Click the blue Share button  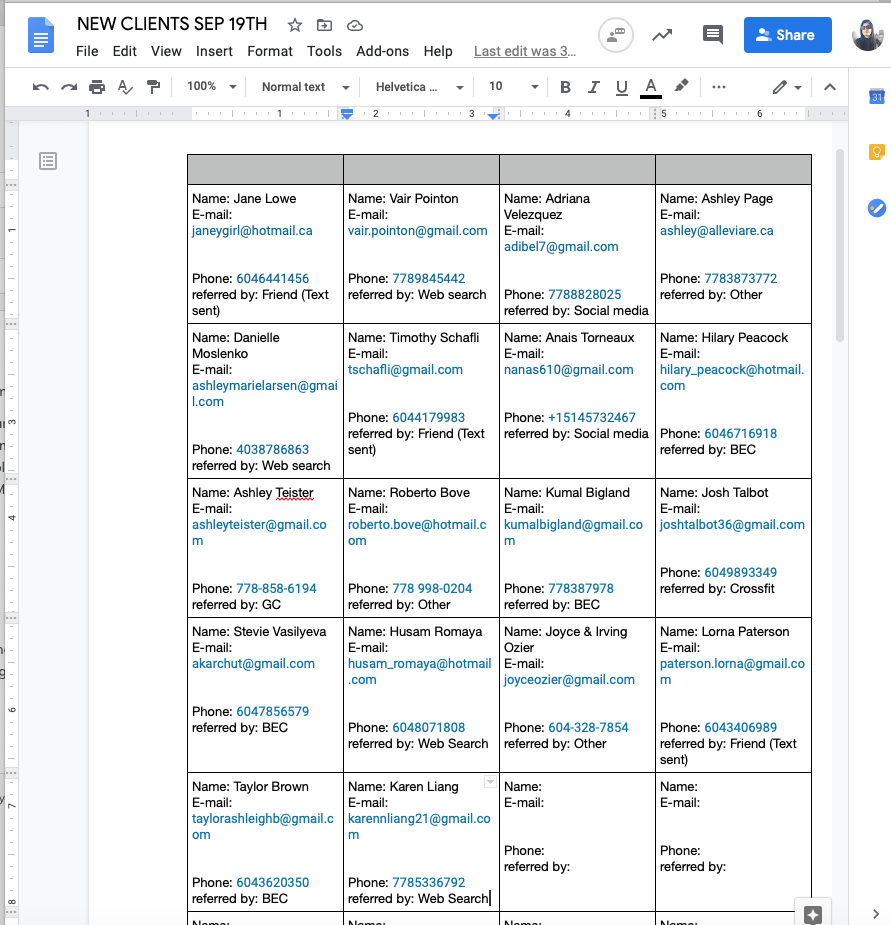(787, 35)
